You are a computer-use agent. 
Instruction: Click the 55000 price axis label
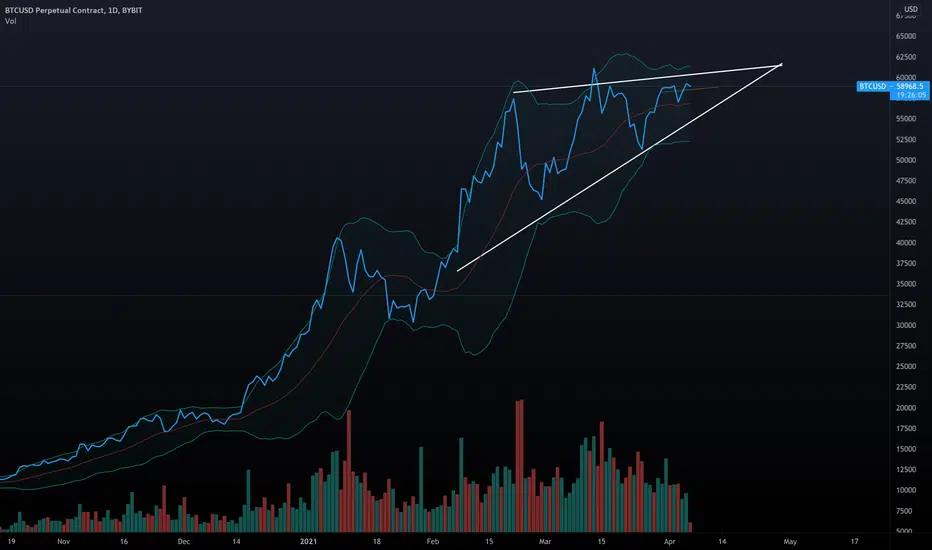[x=906, y=119]
